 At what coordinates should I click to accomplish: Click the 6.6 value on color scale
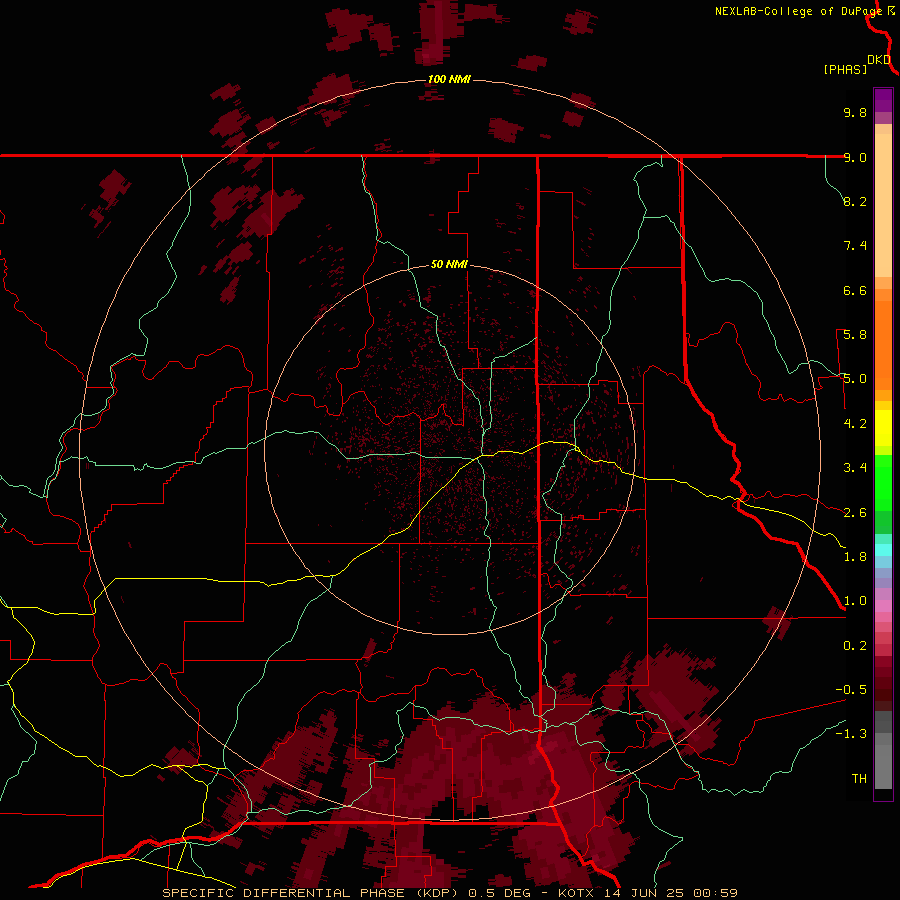[x=855, y=291]
